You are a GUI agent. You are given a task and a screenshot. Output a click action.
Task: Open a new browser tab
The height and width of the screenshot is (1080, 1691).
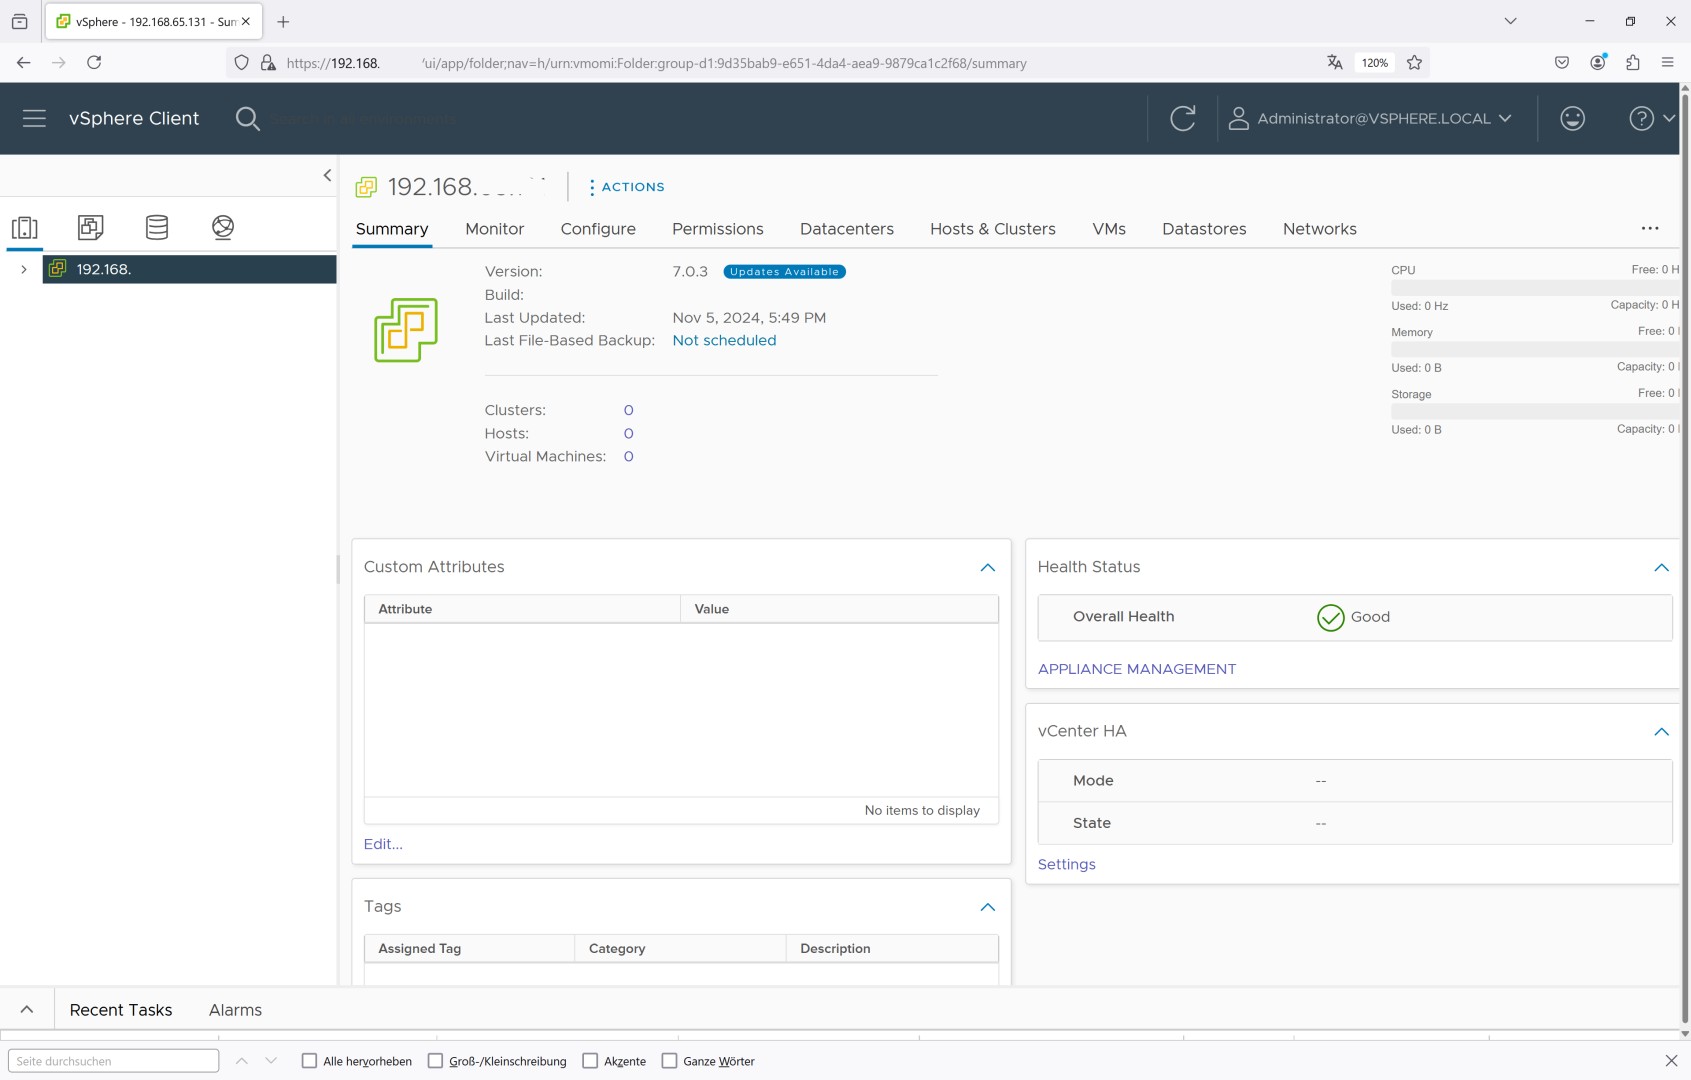(283, 21)
